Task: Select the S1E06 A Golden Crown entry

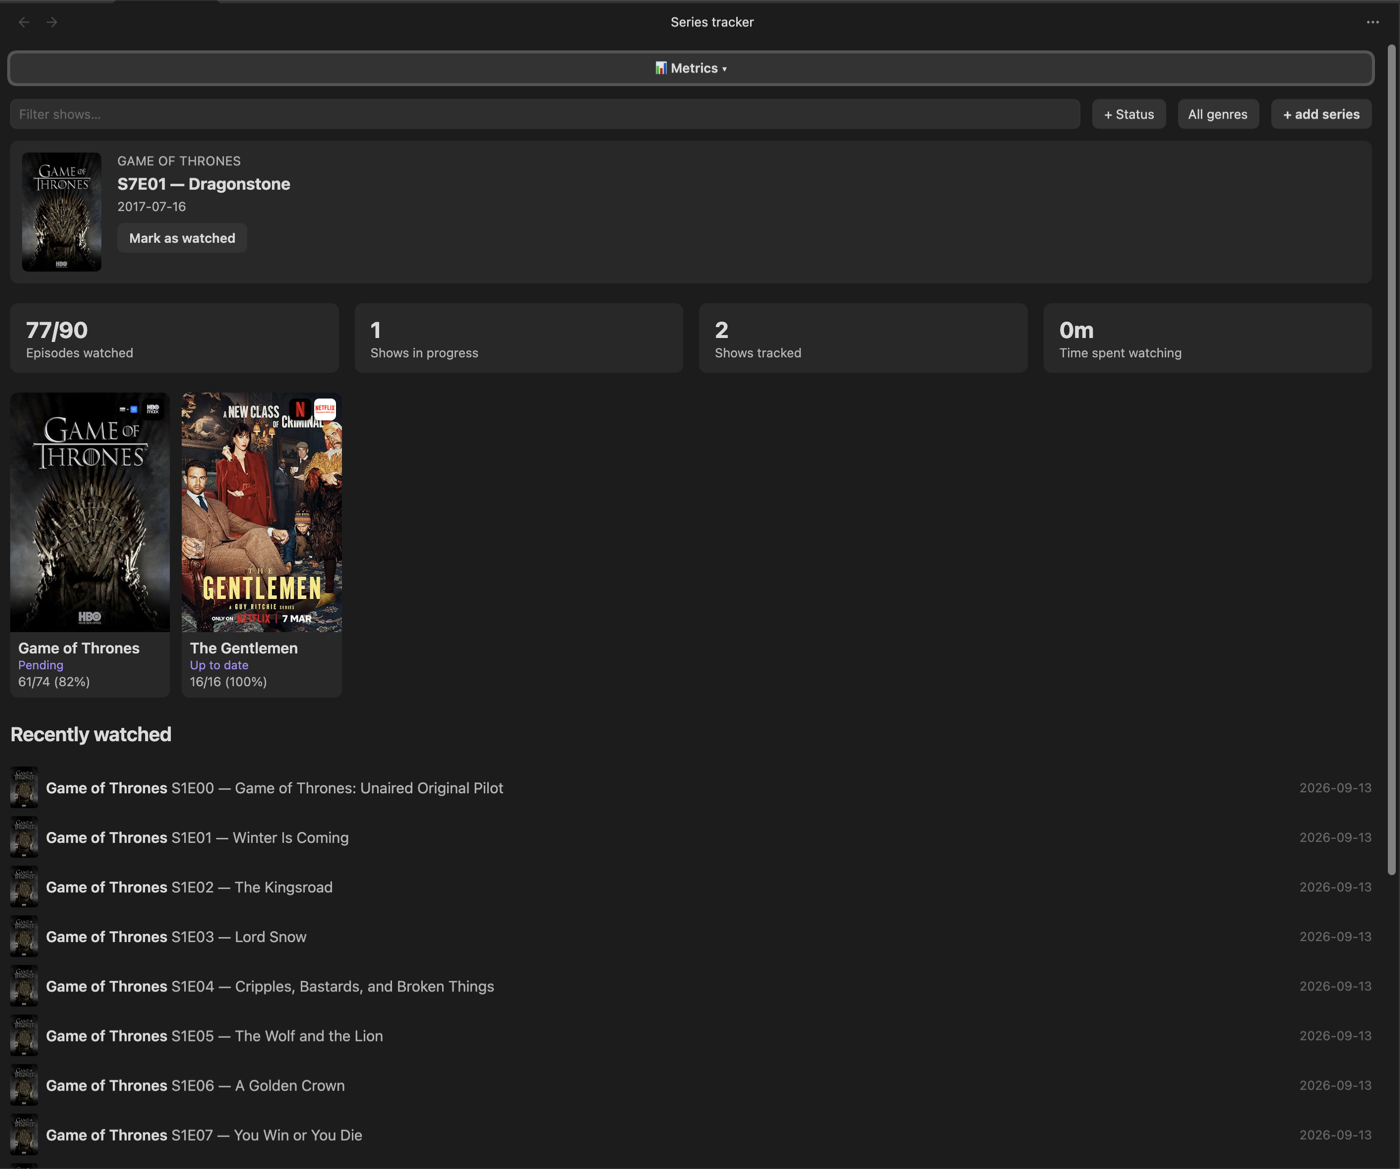Action: point(691,1085)
